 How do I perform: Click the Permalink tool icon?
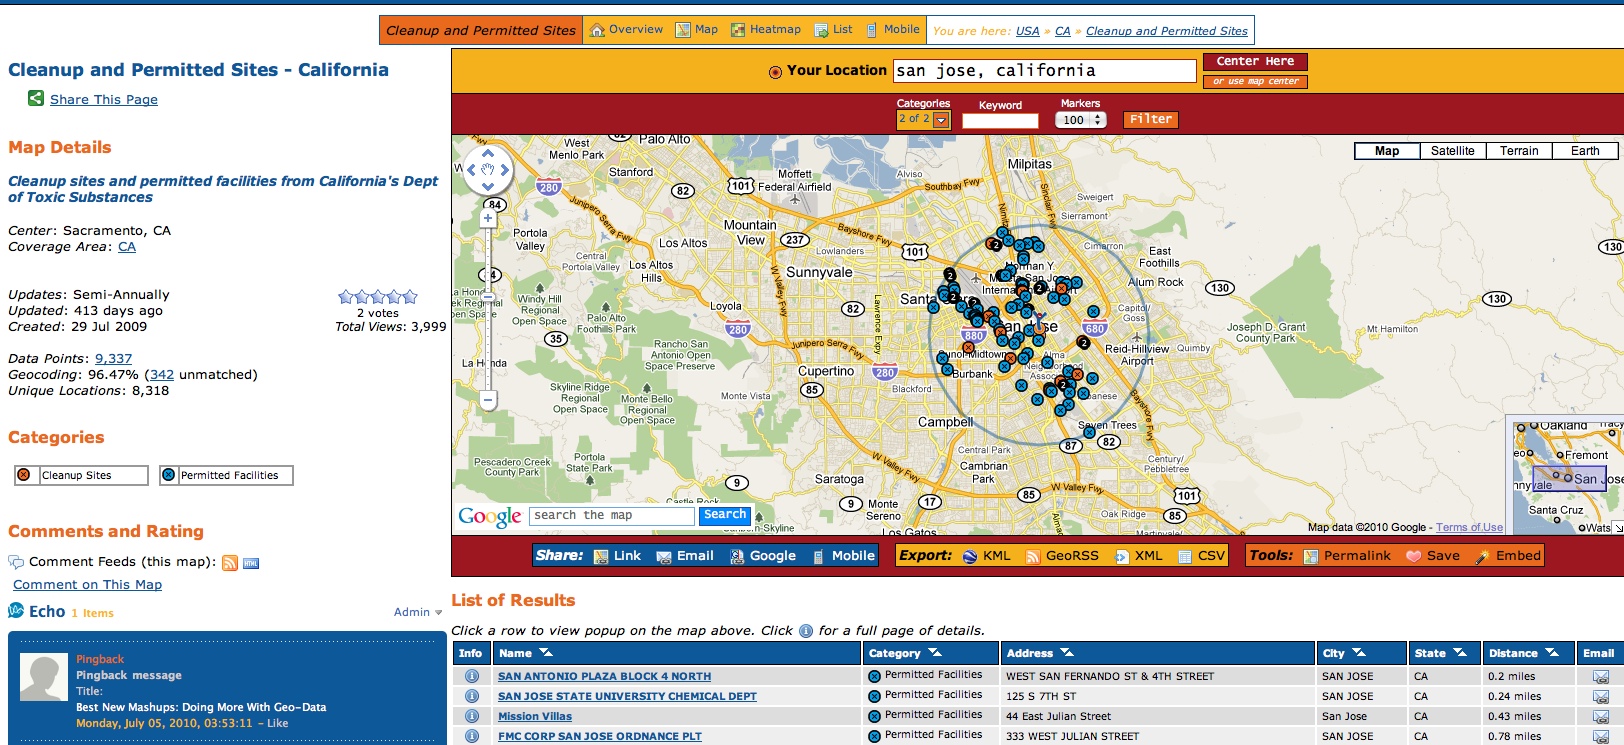click(x=1311, y=557)
